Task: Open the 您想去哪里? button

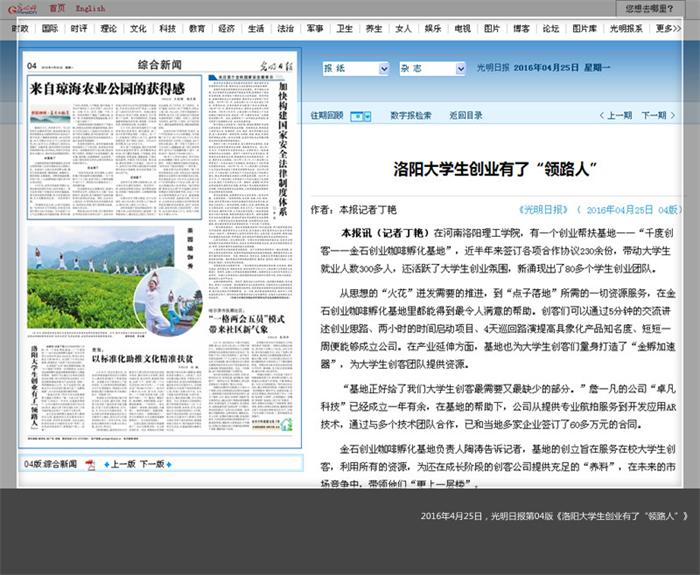Action: [x=649, y=8]
